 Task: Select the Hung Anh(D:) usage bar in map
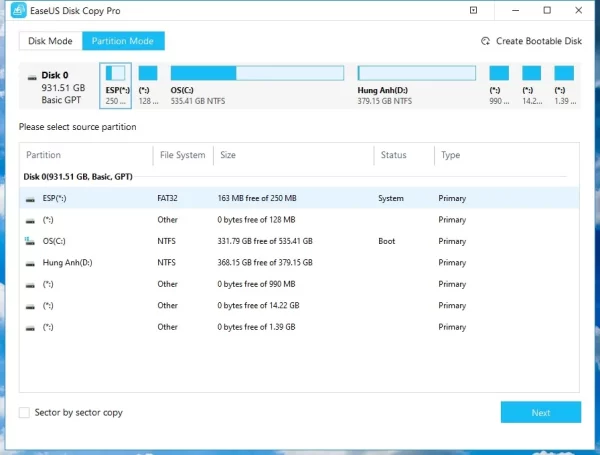417,73
